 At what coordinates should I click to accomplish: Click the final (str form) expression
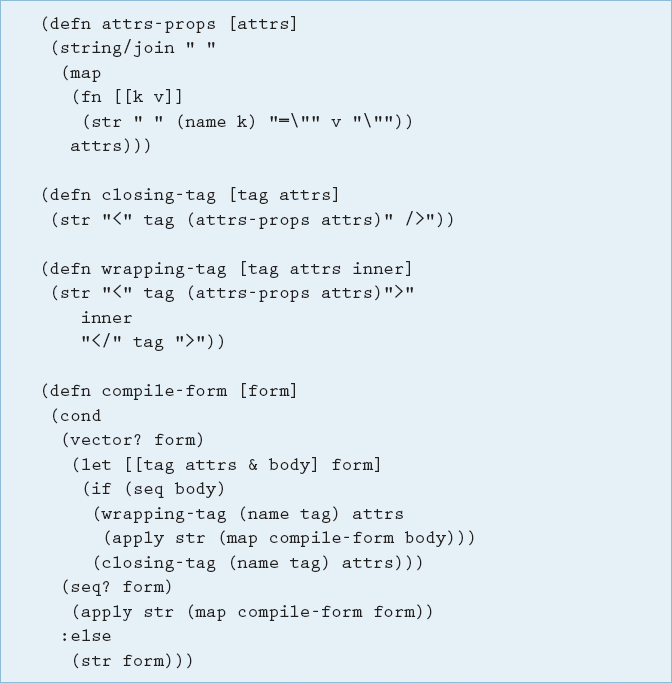coord(128,661)
